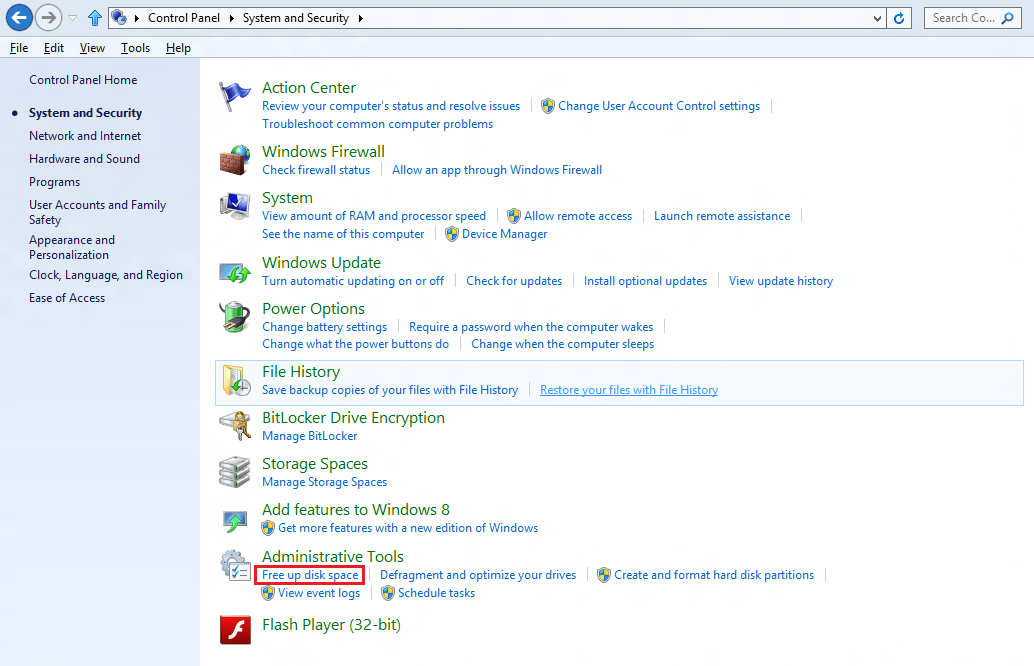Click Check for updates link
Screen dimensions: 1034x666
514,281
